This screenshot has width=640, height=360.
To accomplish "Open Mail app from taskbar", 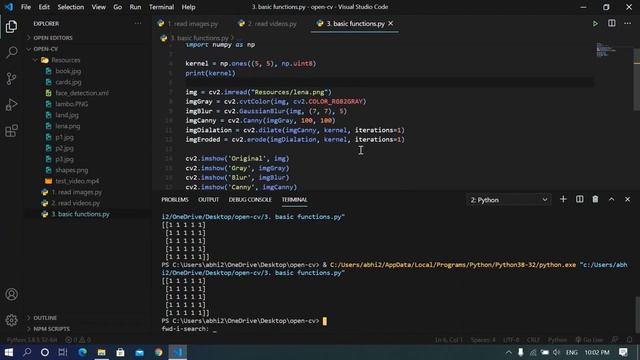I will pyautogui.click(x=140, y=352).
